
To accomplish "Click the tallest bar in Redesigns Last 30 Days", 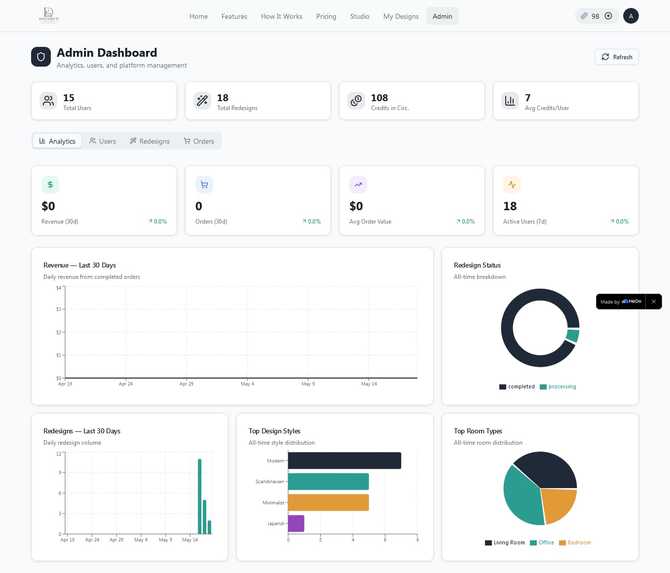I will pos(200,497).
